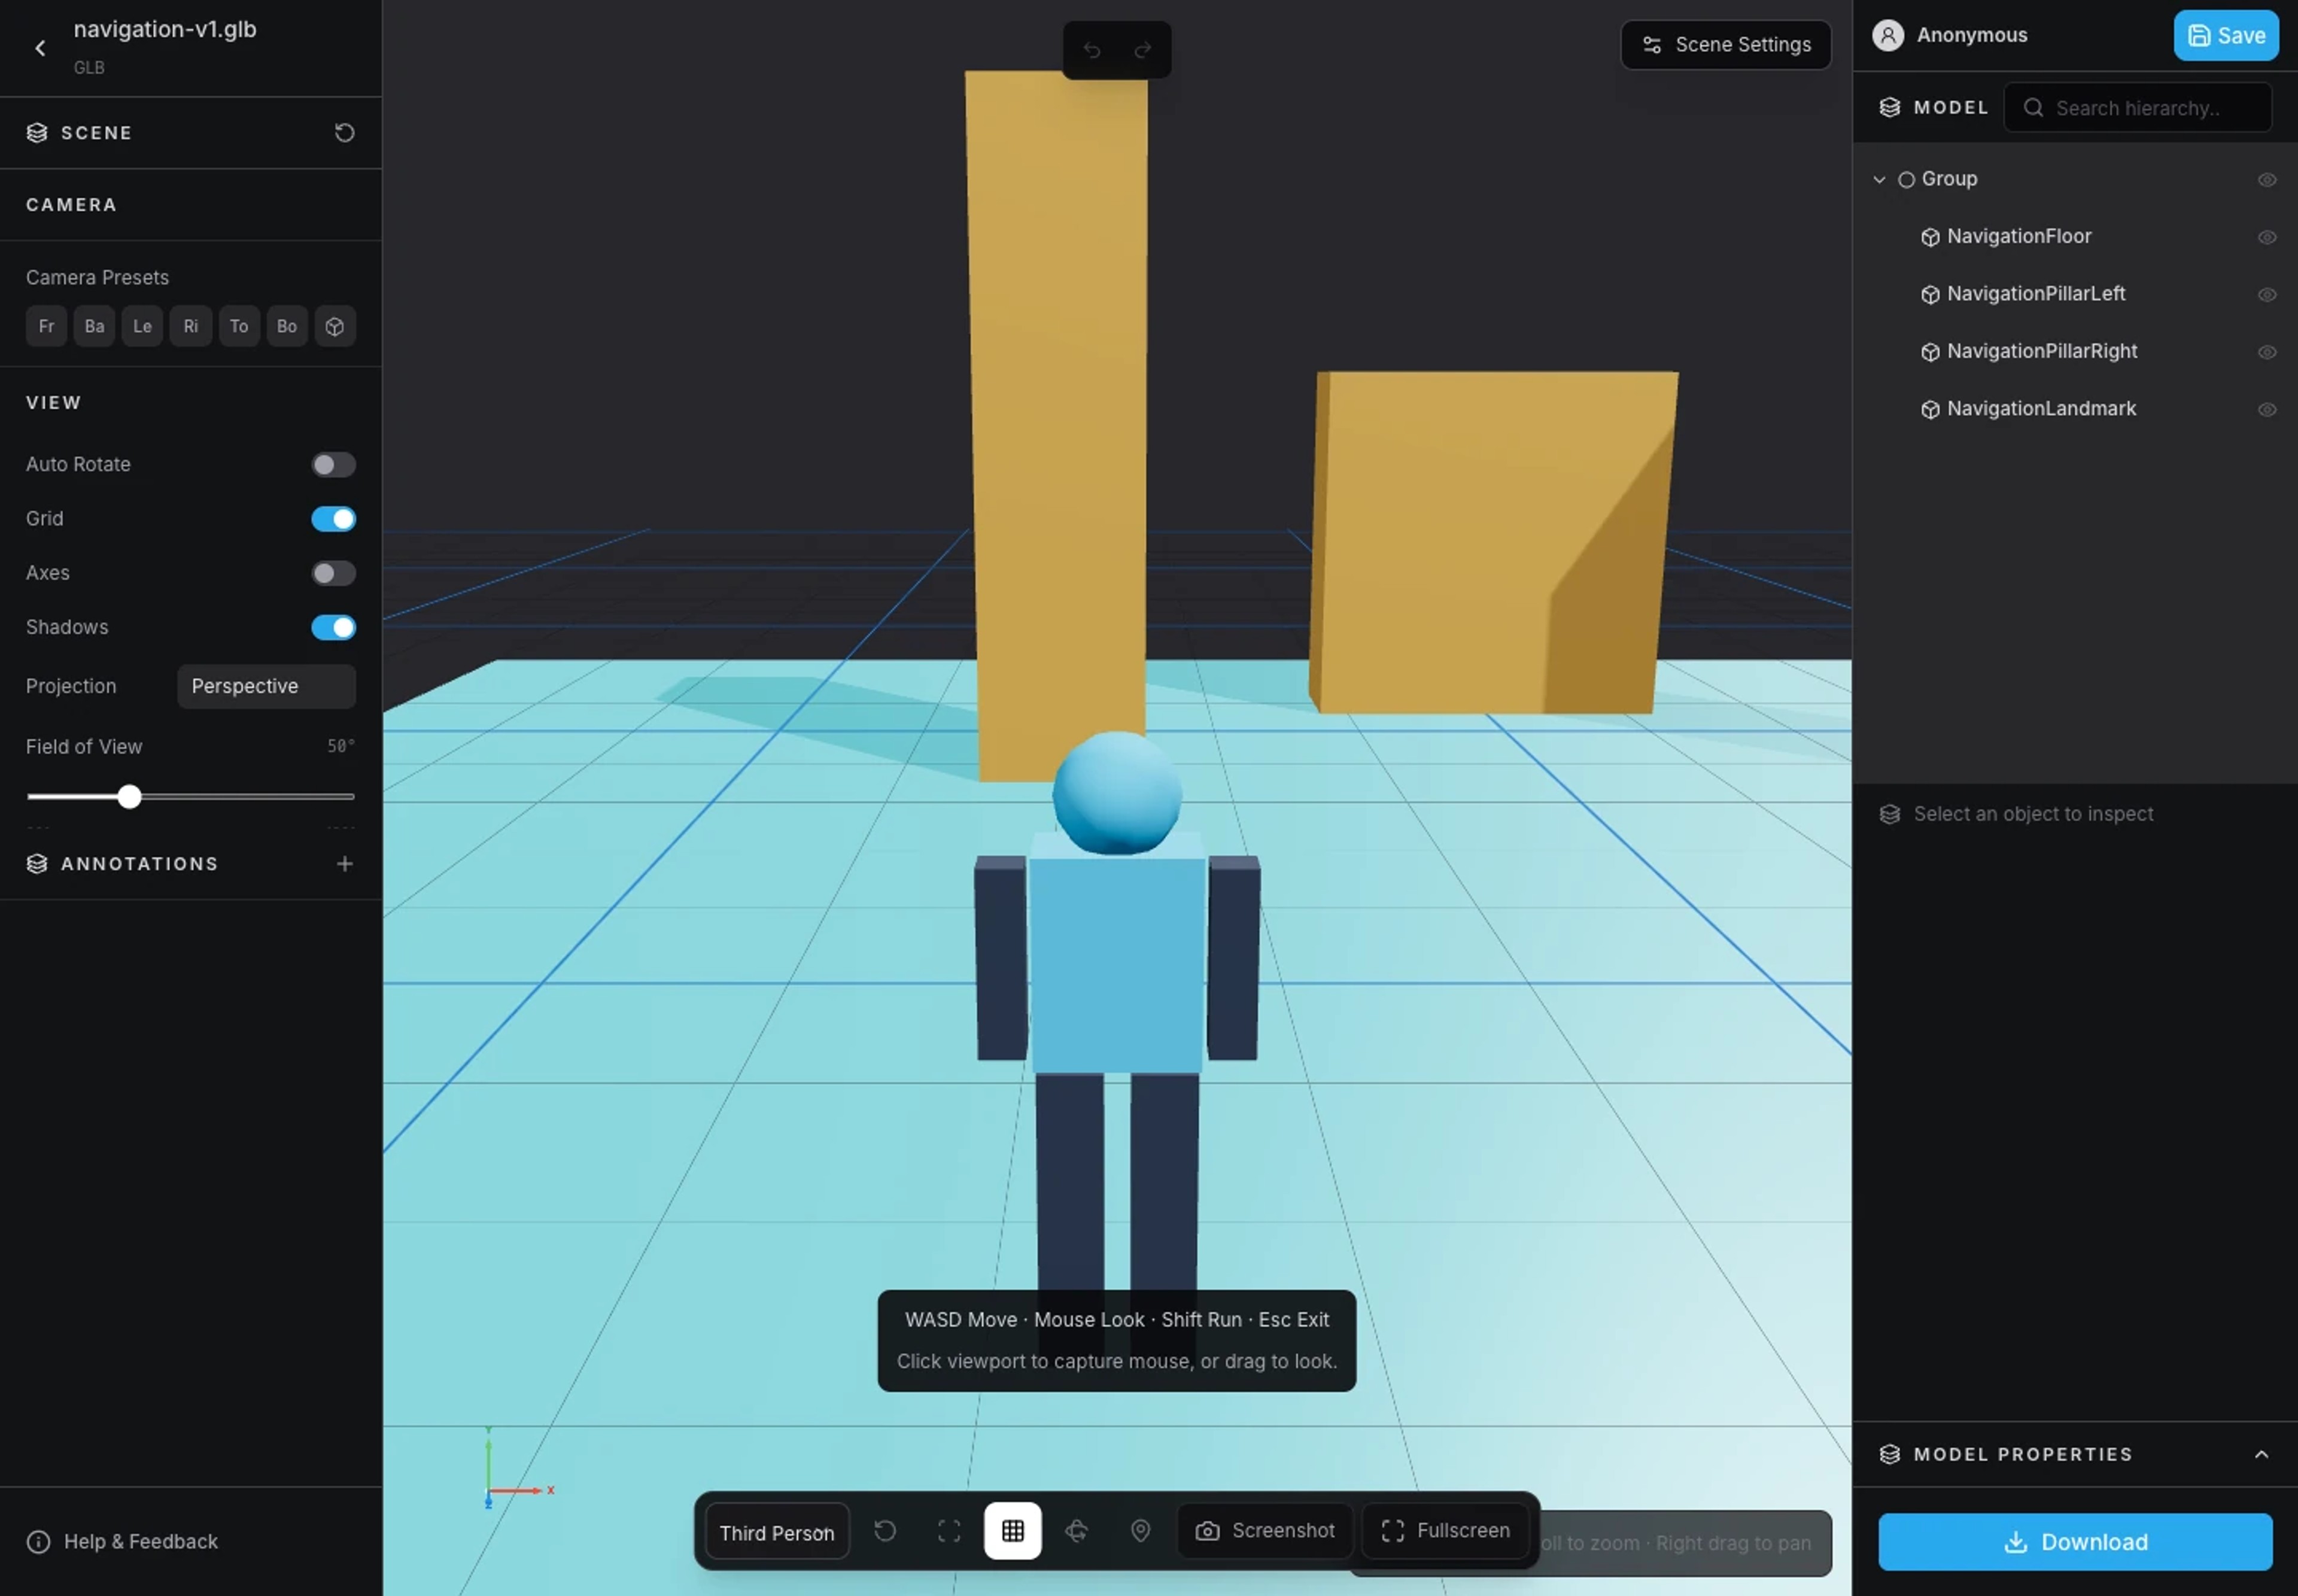This screenshot has height=1596, width=2298.
Task: Click the Anonymous user avatar
Action: click(x=1887, y=35)
